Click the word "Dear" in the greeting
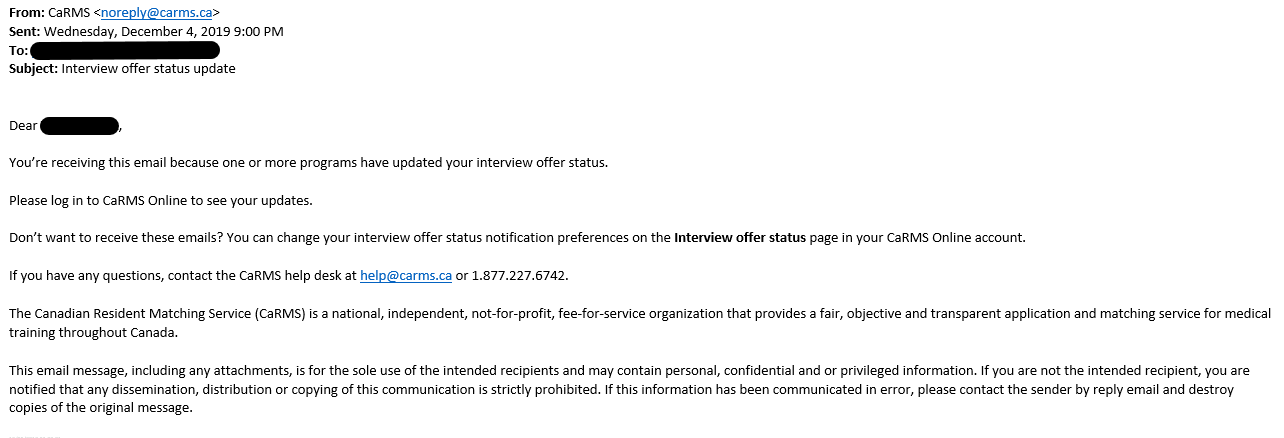1284x438 pixels. tap(23, 125)
